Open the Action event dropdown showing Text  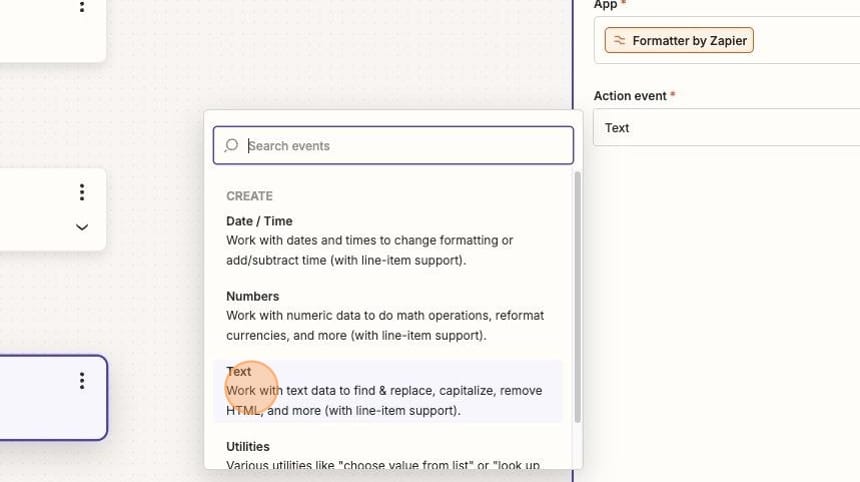726,127
